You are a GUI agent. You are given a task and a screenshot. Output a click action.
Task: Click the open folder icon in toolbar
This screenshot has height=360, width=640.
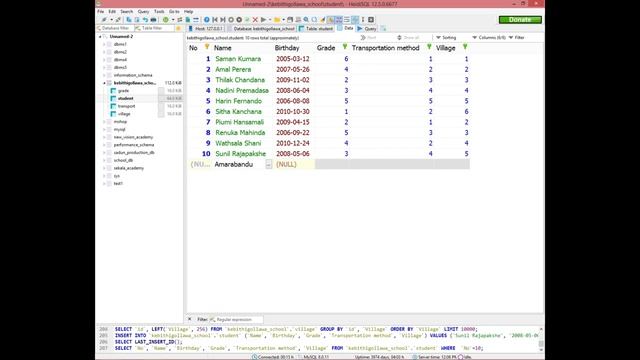[x=277, y=20]
